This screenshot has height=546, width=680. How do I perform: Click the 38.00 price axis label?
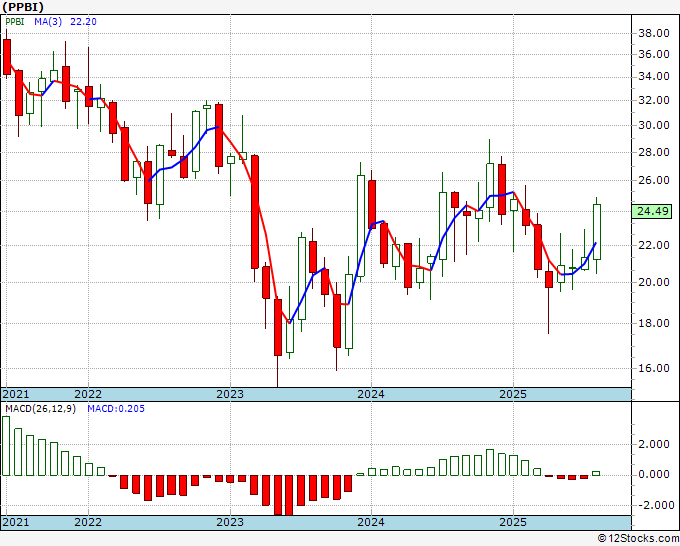click(654, 33)
